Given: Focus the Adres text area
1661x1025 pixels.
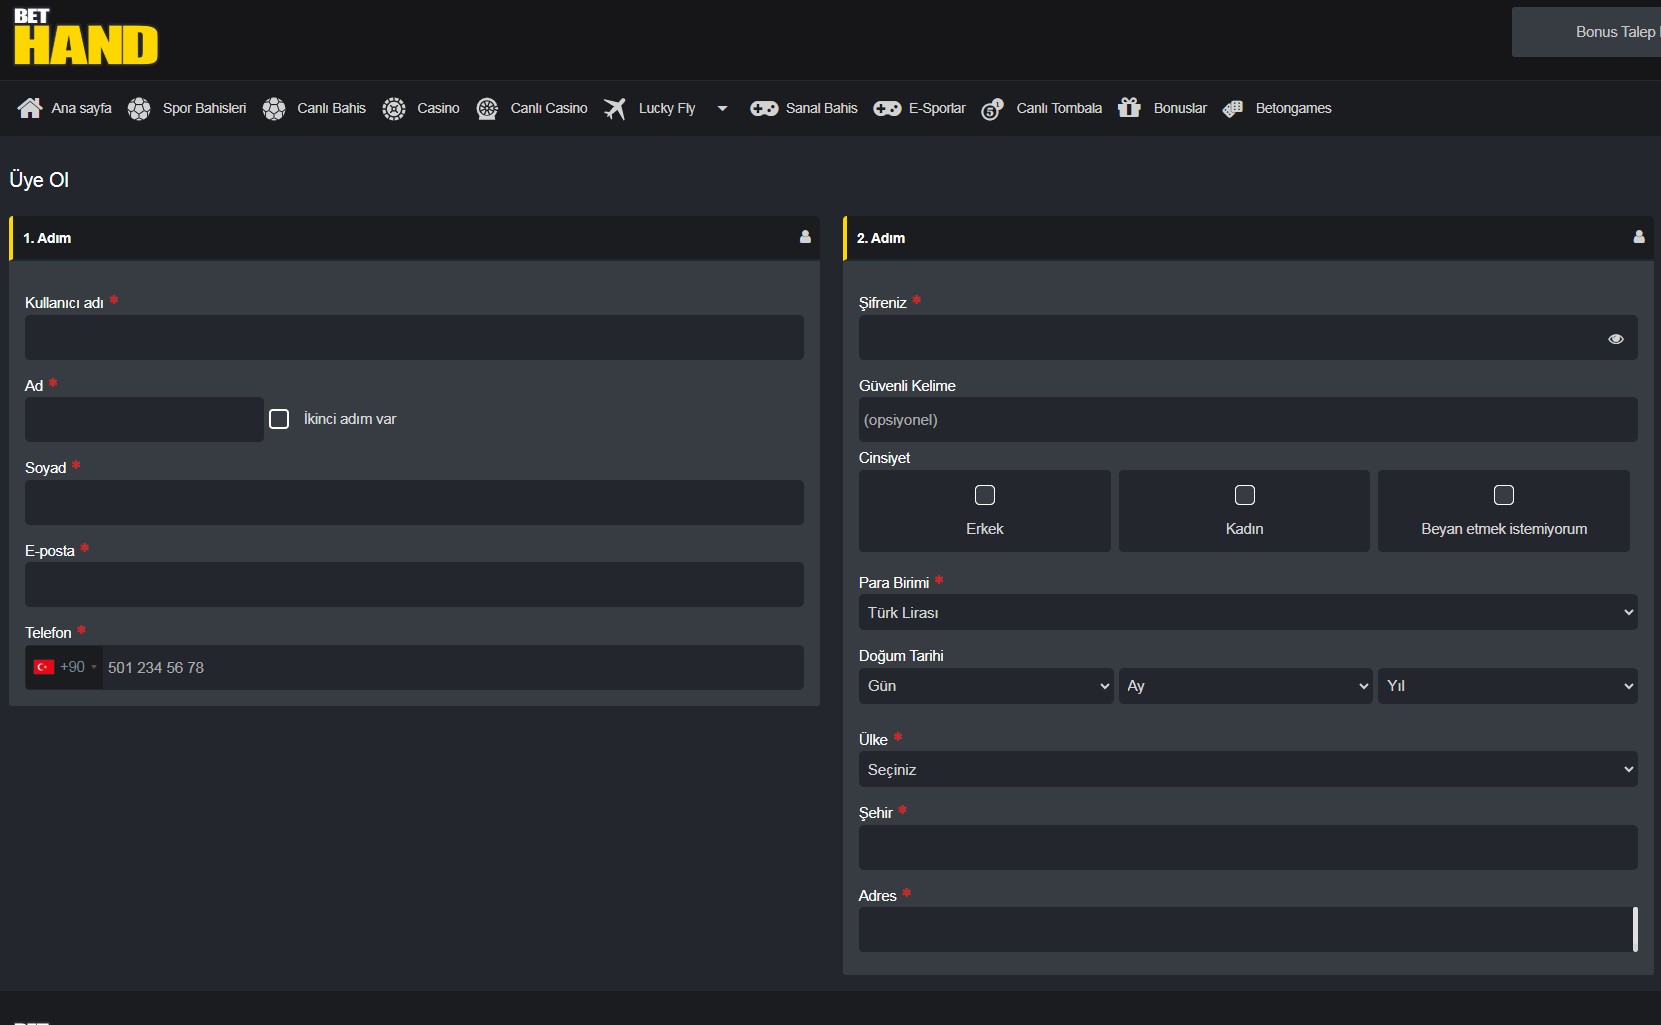Looking at the screenshot, I should (x=1248, y=930).
